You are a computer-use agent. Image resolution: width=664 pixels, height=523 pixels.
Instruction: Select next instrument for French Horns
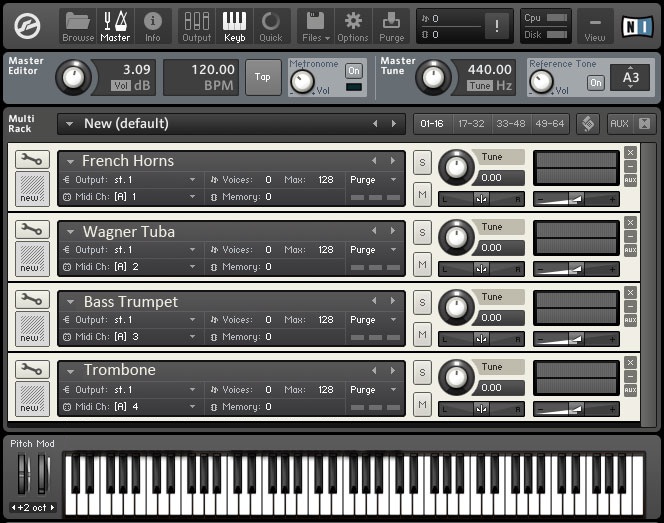pos(393,161)
